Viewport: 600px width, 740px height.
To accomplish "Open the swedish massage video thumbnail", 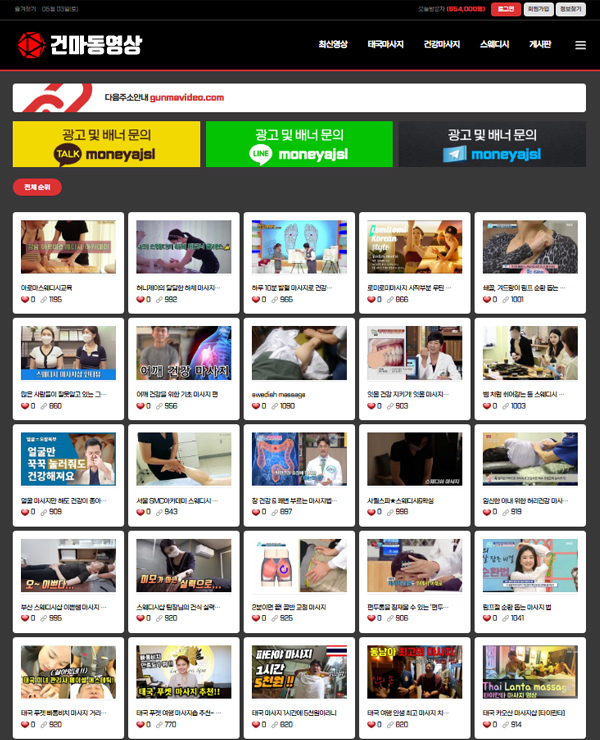I will click(299, 353).
